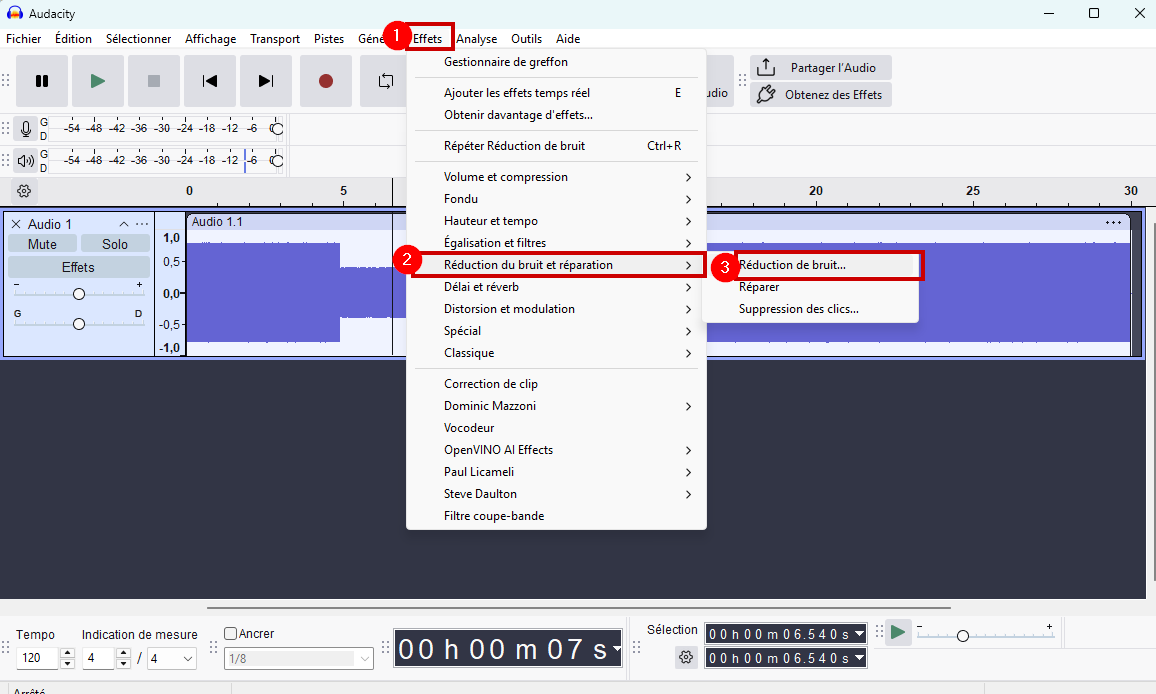Skip to end of the track
Screen dimensions: 1156x694
tap(266, 81)
